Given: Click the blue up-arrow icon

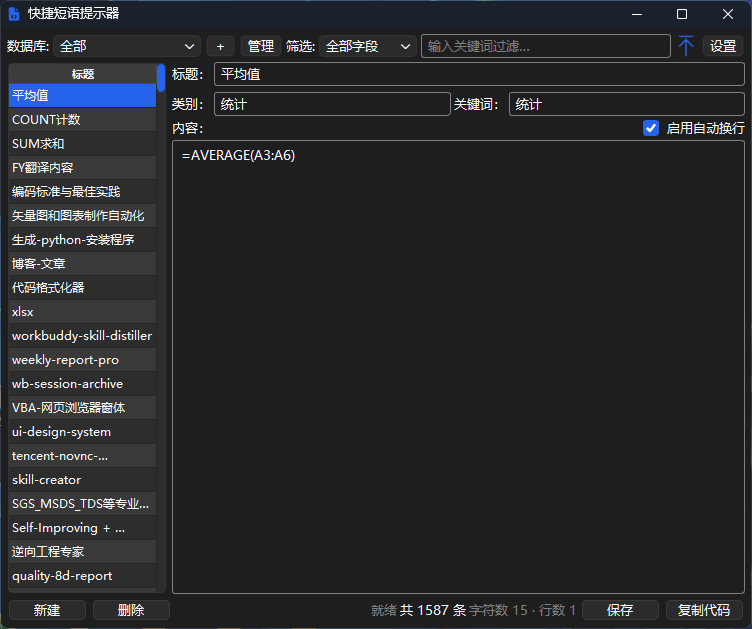Looking at the screenshot, I should tap(686, 46).
